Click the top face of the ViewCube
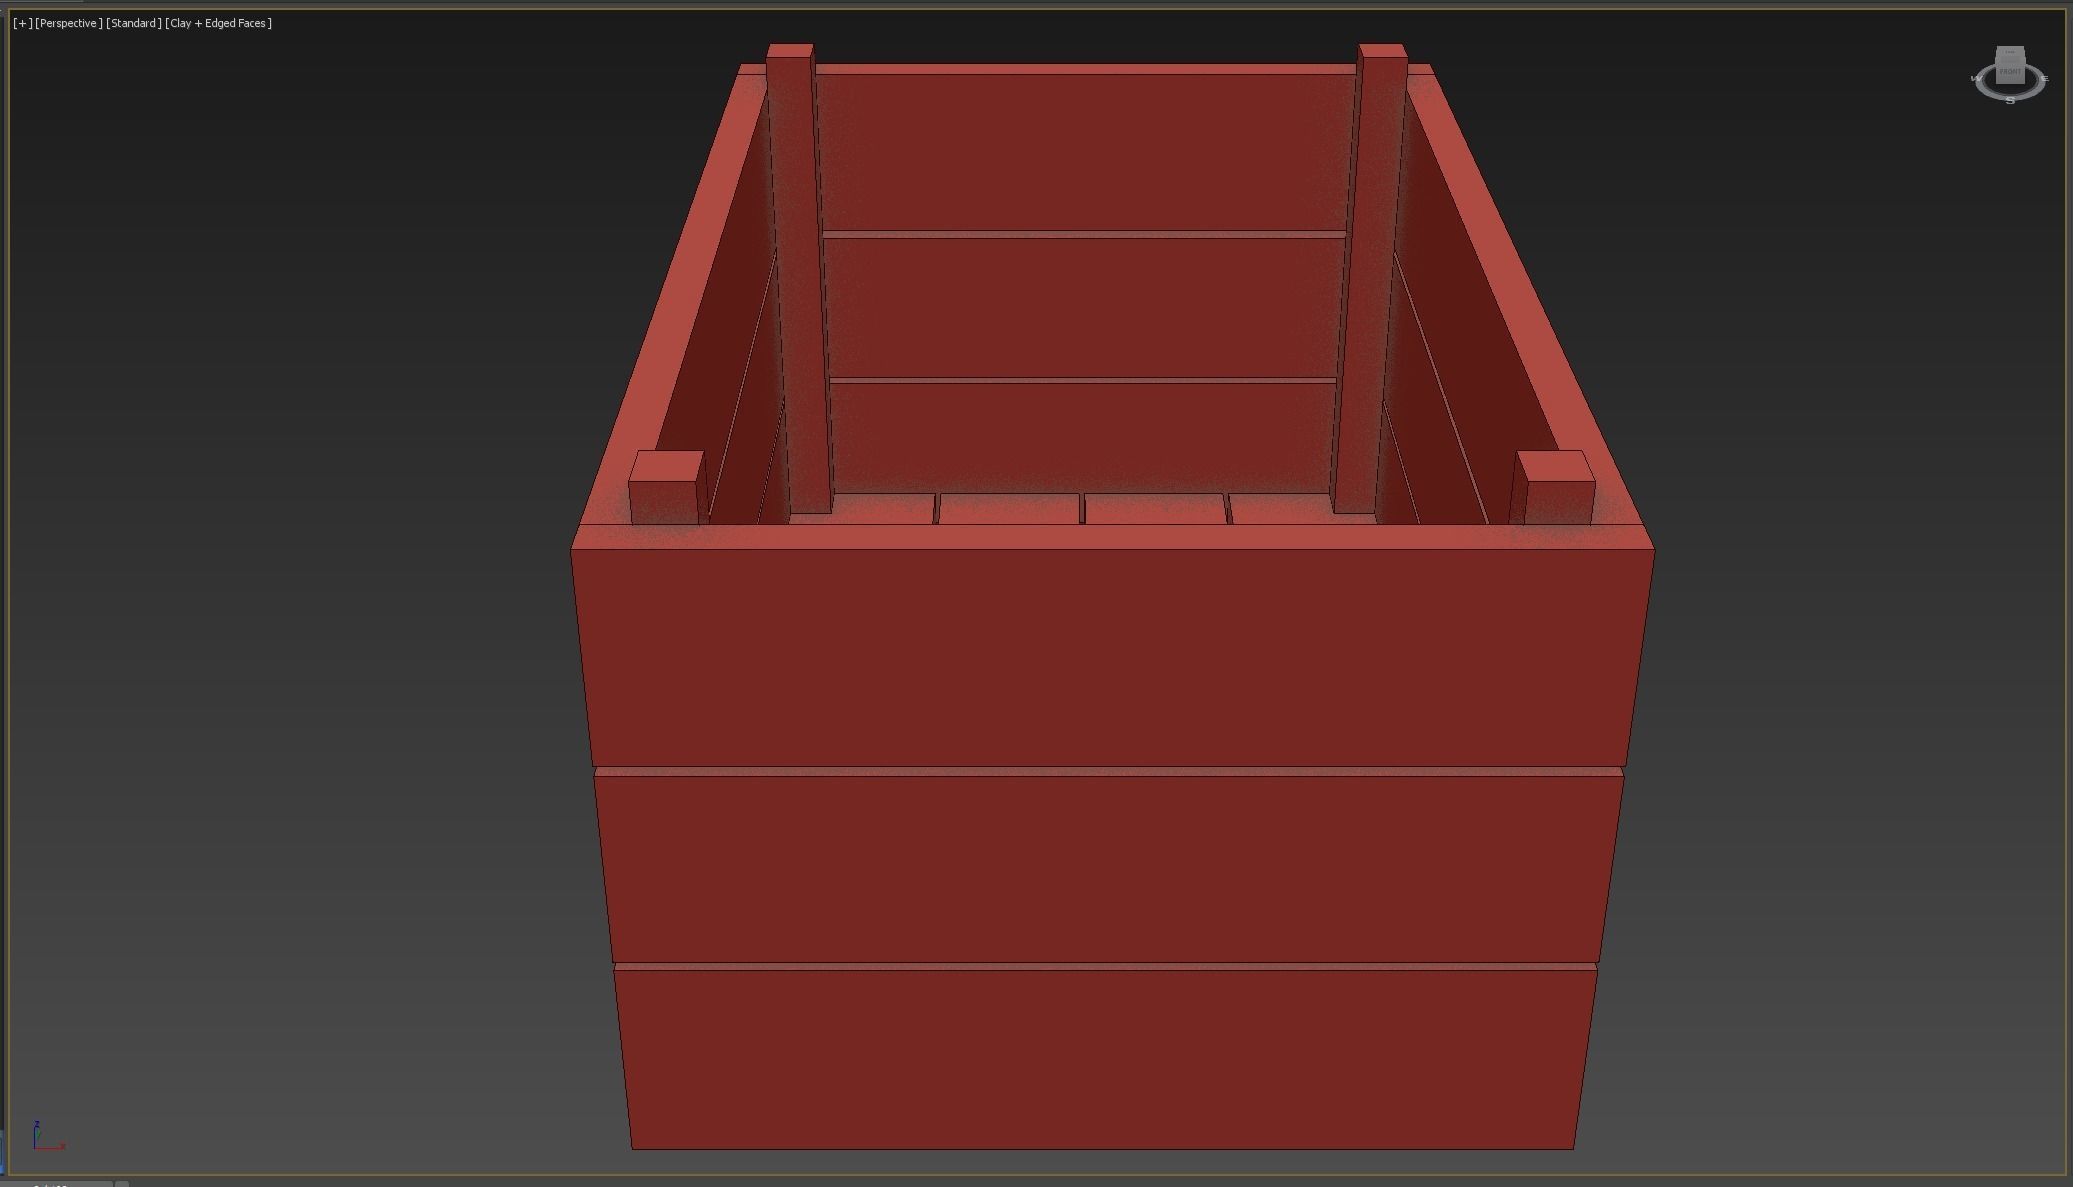2073x1187 pixels. click(2010, 53)
